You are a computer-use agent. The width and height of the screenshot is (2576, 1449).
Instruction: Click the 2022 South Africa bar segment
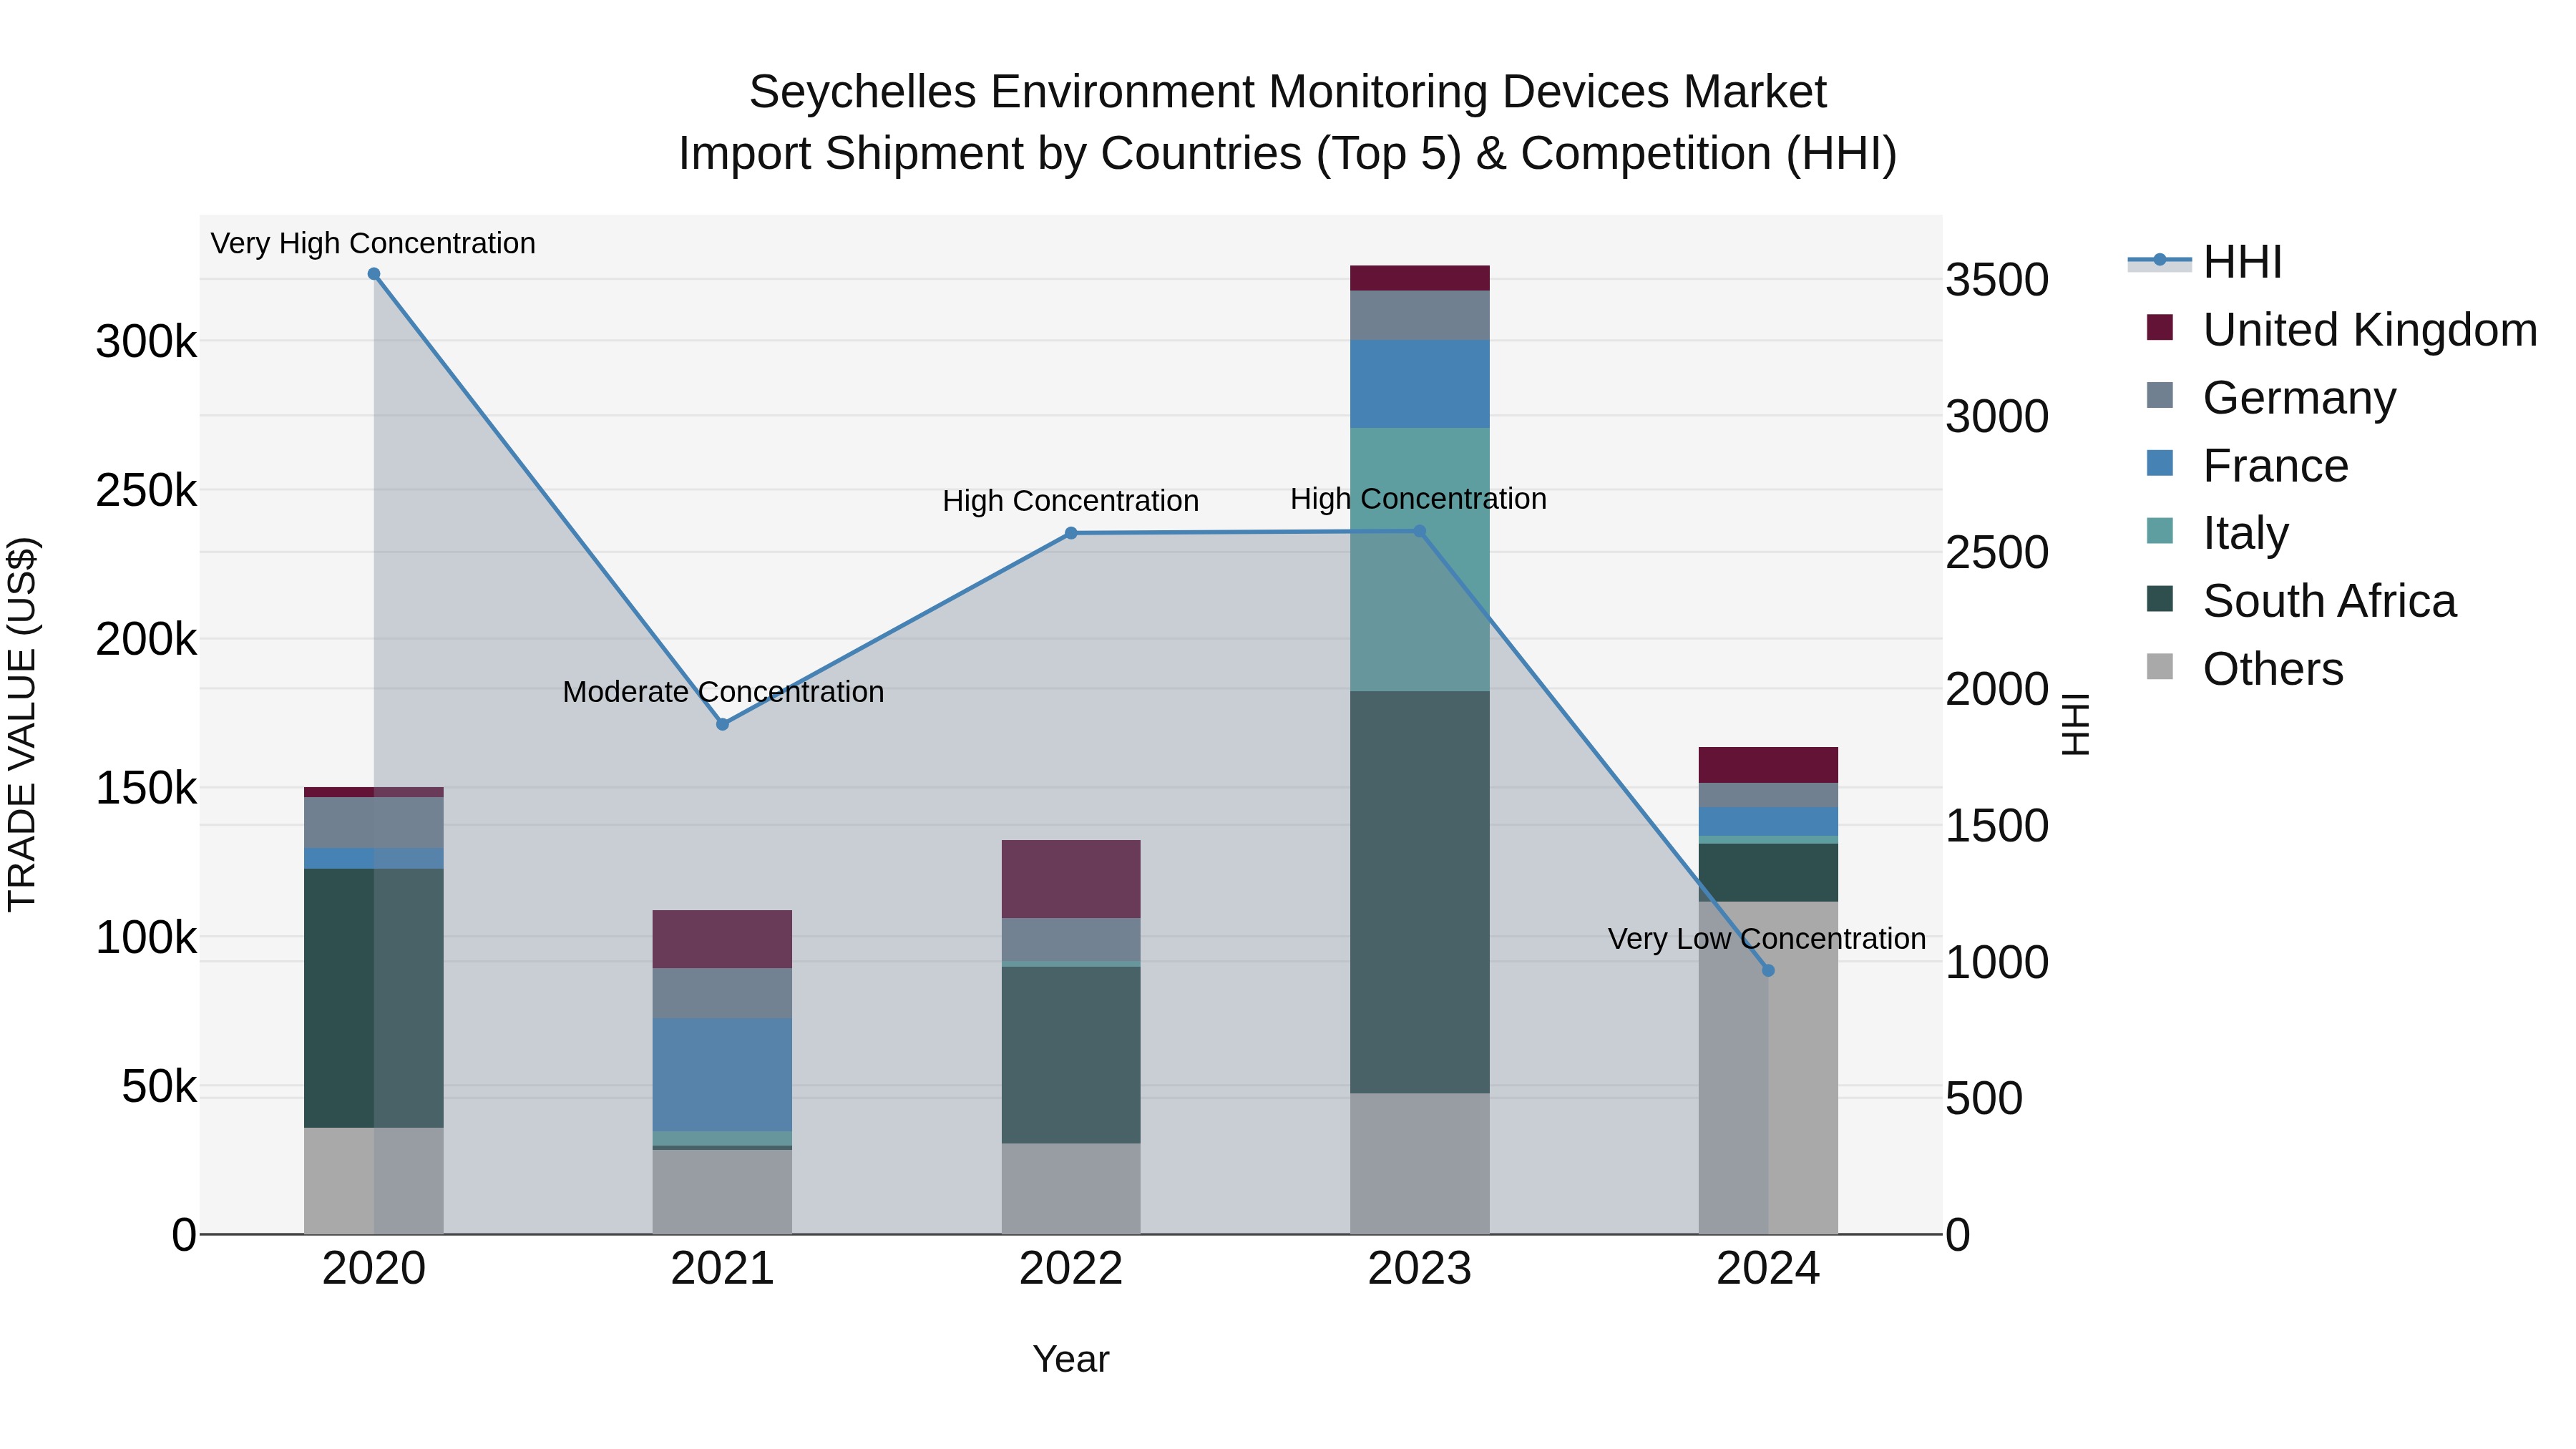[x=1071, y=1055]
